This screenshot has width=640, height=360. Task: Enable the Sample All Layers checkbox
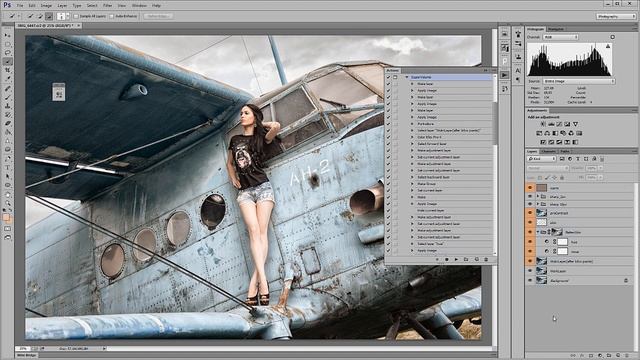(x=76, y=16)
